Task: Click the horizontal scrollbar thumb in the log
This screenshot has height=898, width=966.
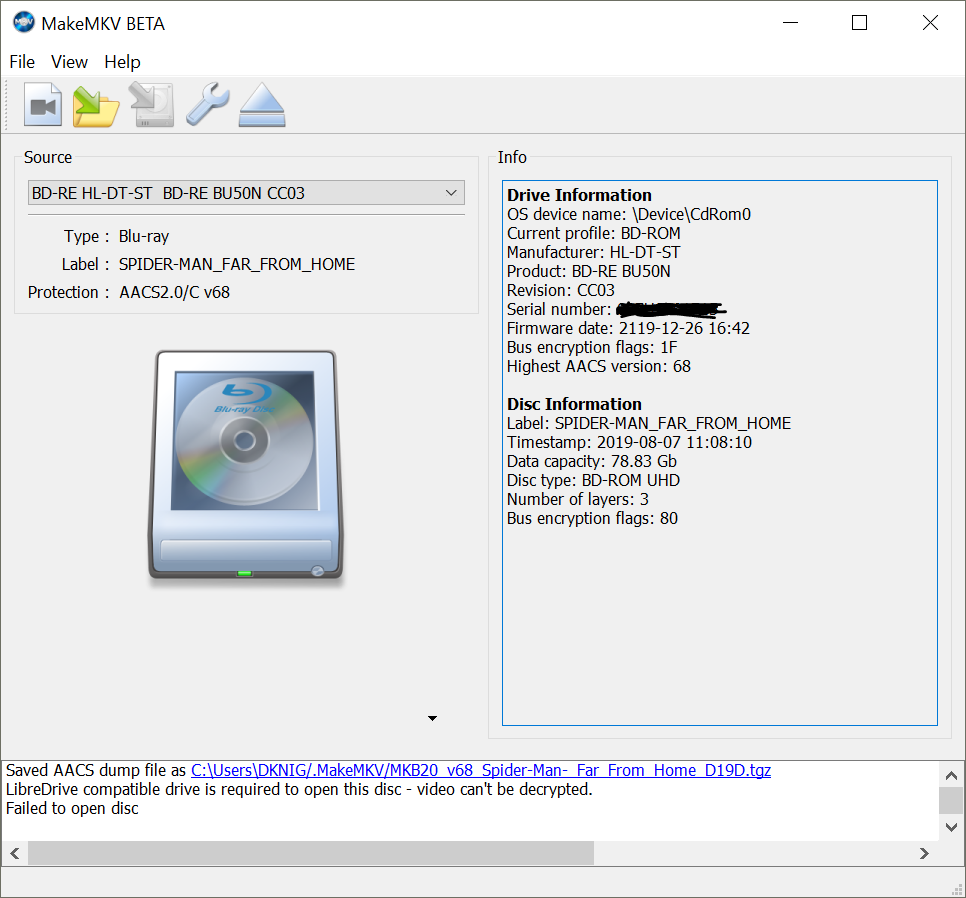Action: (311, 853)
